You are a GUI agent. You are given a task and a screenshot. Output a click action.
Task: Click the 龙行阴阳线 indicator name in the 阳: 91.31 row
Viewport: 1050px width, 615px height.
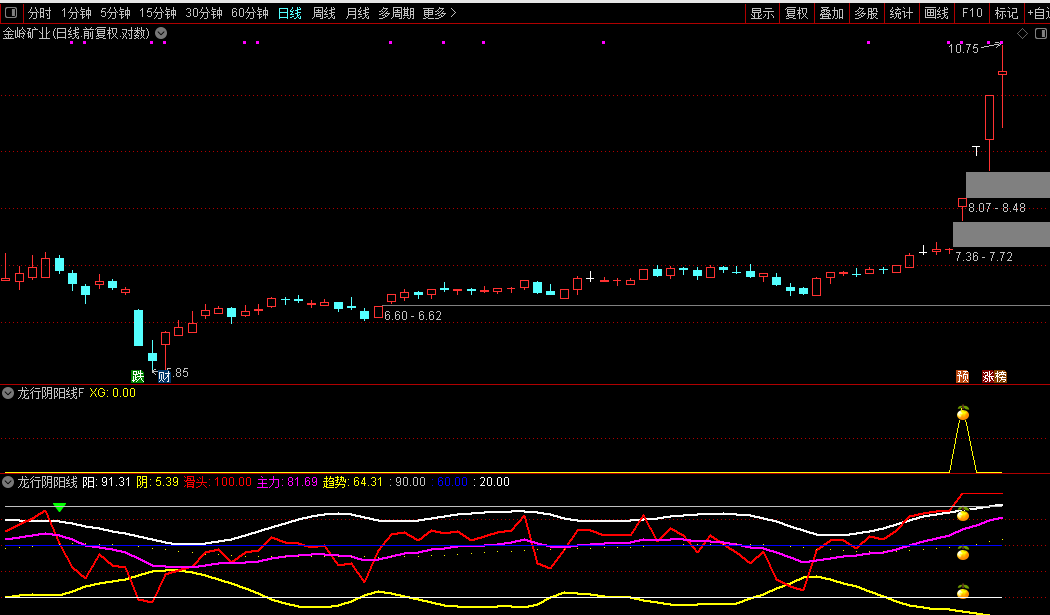(x=48, y=482)
